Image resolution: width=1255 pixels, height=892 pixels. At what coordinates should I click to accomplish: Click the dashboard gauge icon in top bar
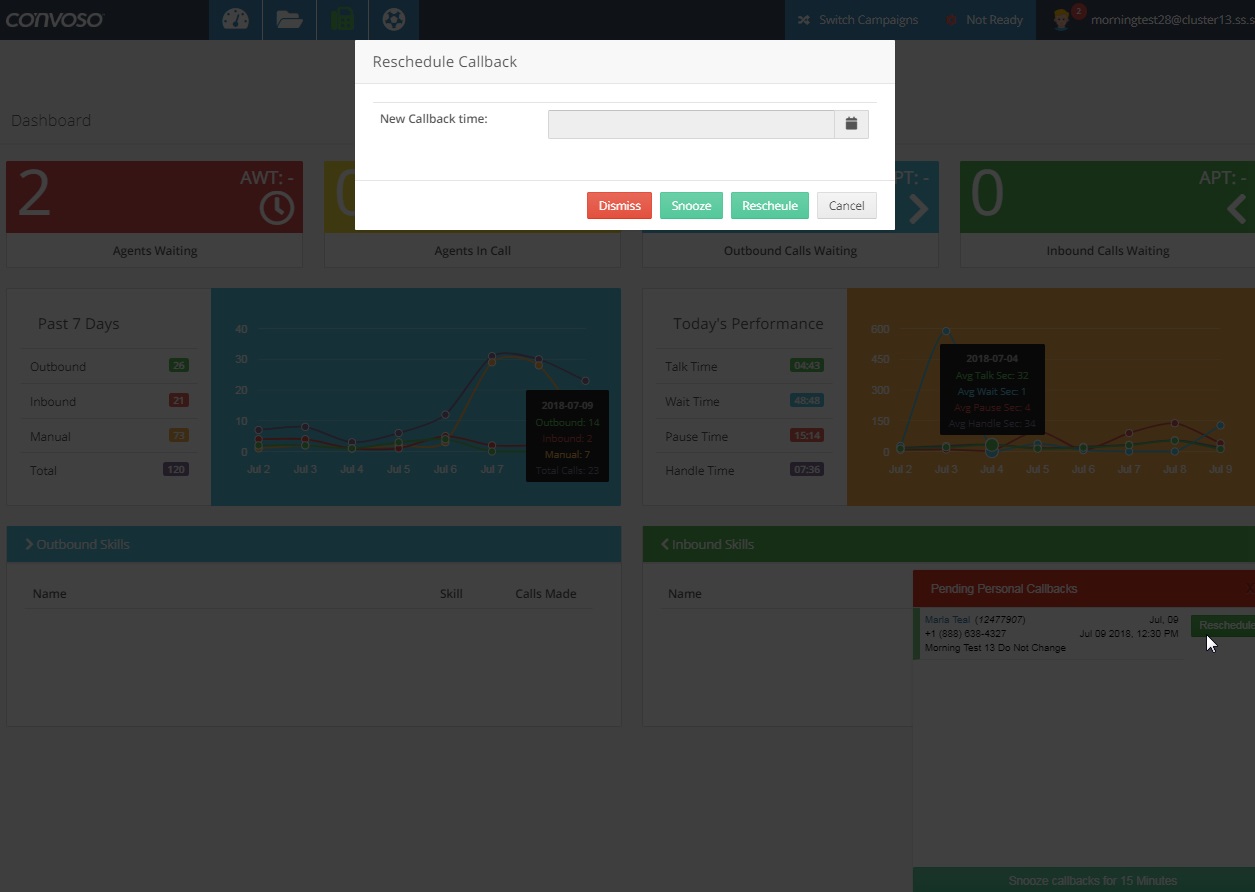click(x=235, y=20)
